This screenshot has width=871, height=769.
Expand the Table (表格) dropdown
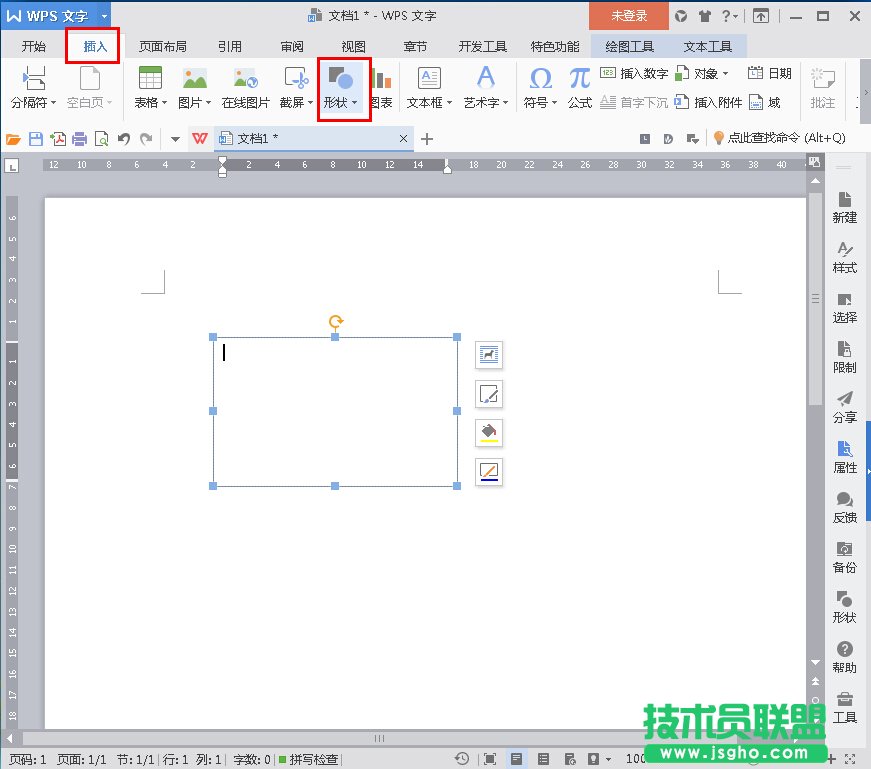click(x=150, y=102)
